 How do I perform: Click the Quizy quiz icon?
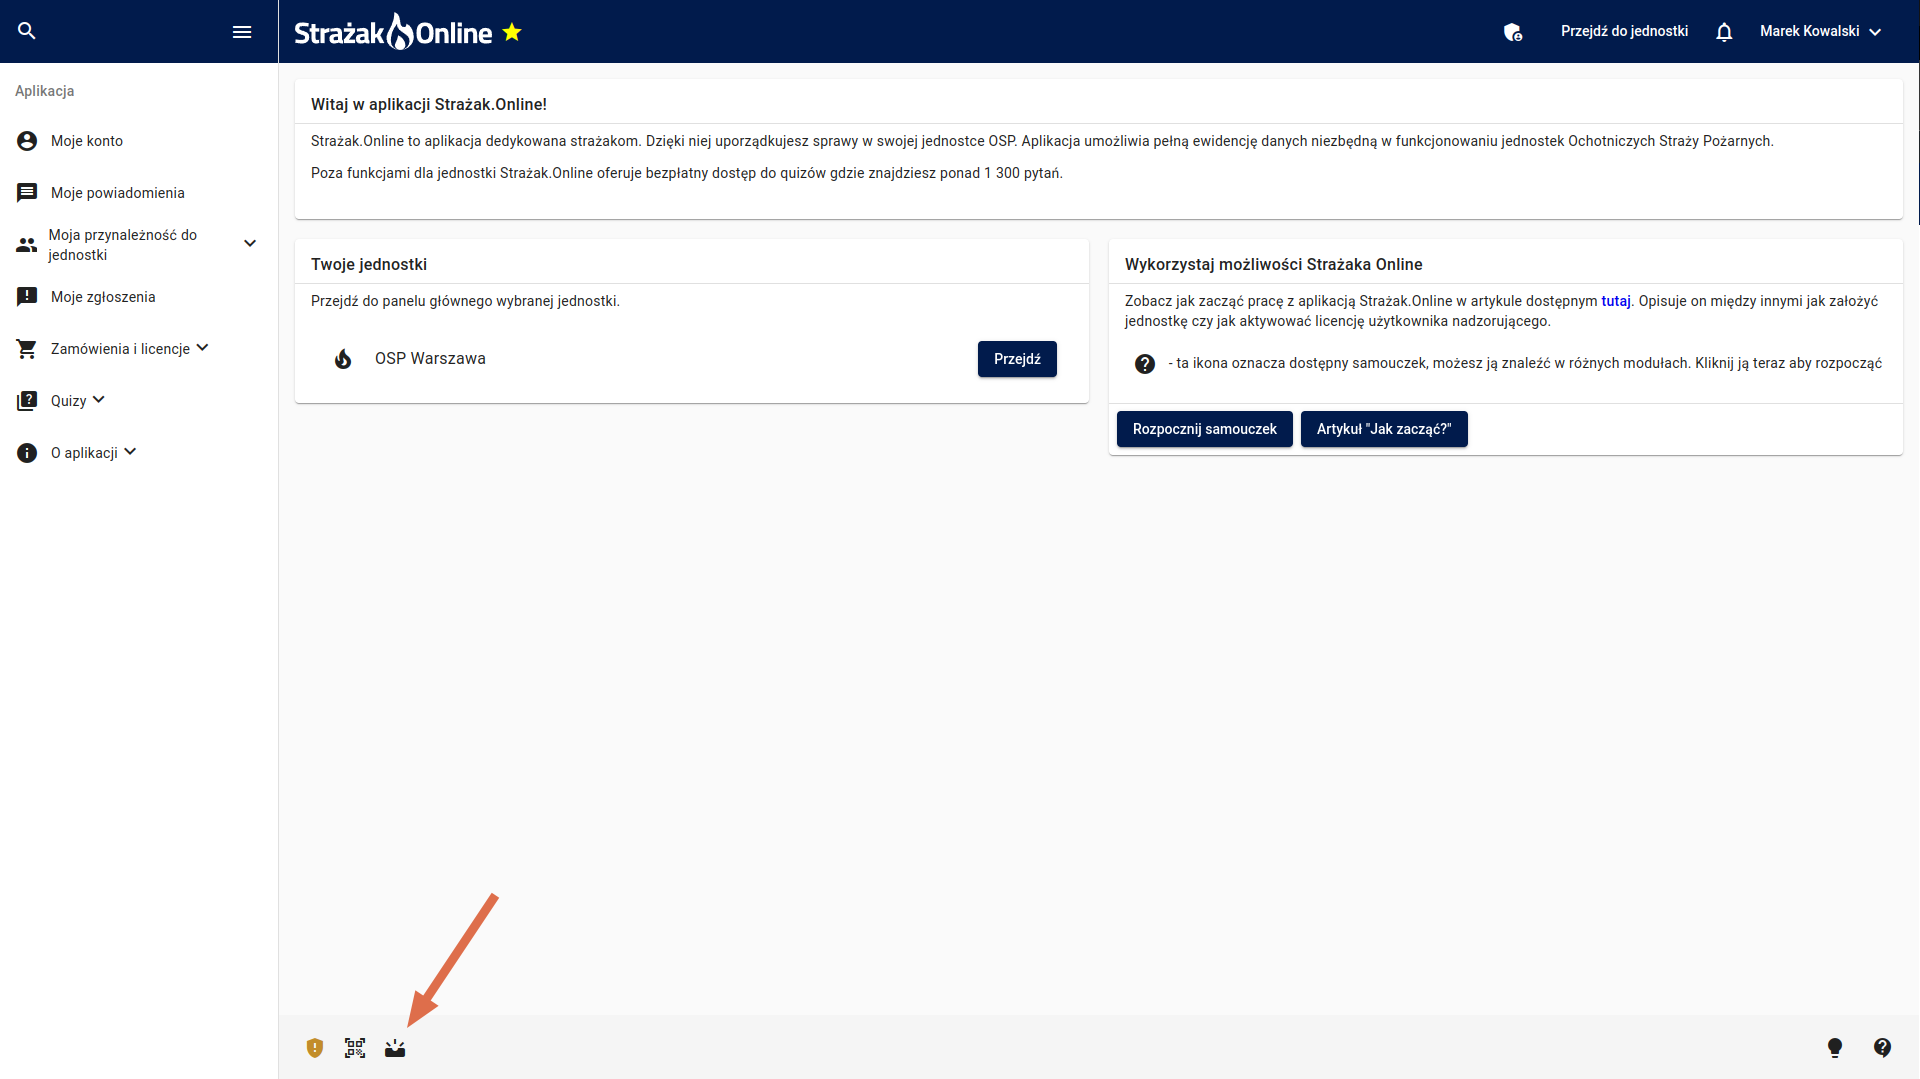click(x=27, y=401)
